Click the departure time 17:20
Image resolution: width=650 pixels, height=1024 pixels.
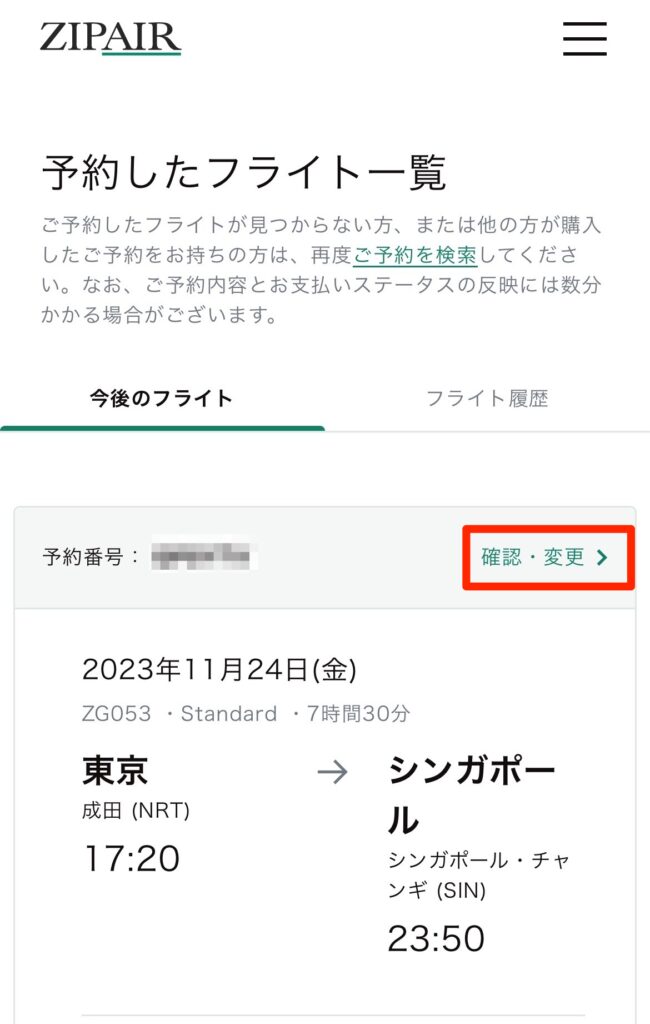point(132,859)
